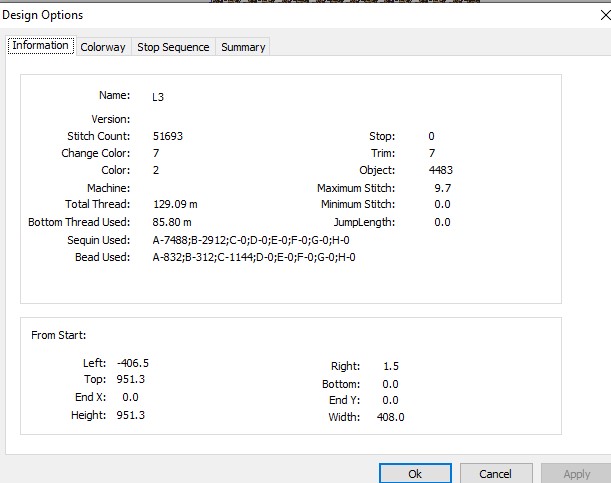Click the greyed Apply button
Screen dimensions: 611x483
pyautogui.click(x=577, y=473)
